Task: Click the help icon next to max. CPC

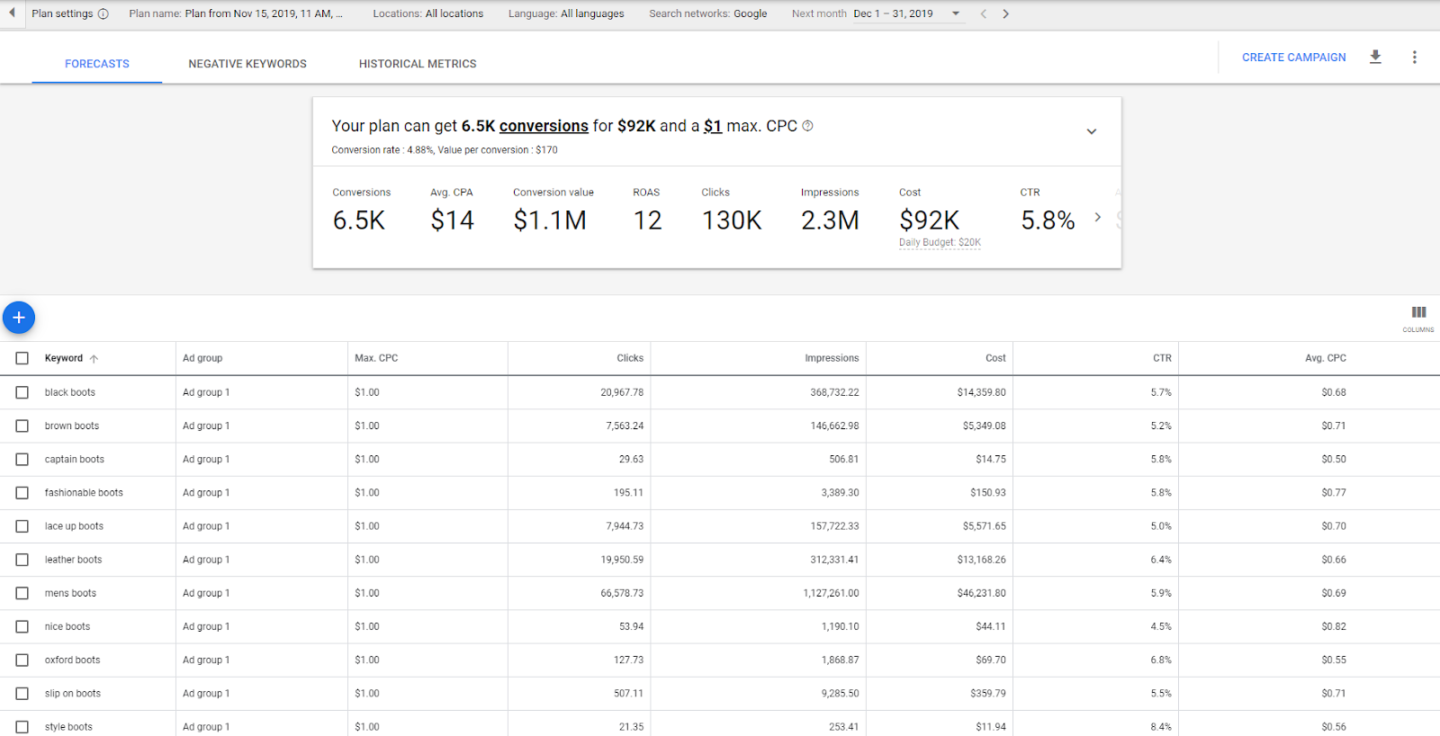Action: [808, 126]
